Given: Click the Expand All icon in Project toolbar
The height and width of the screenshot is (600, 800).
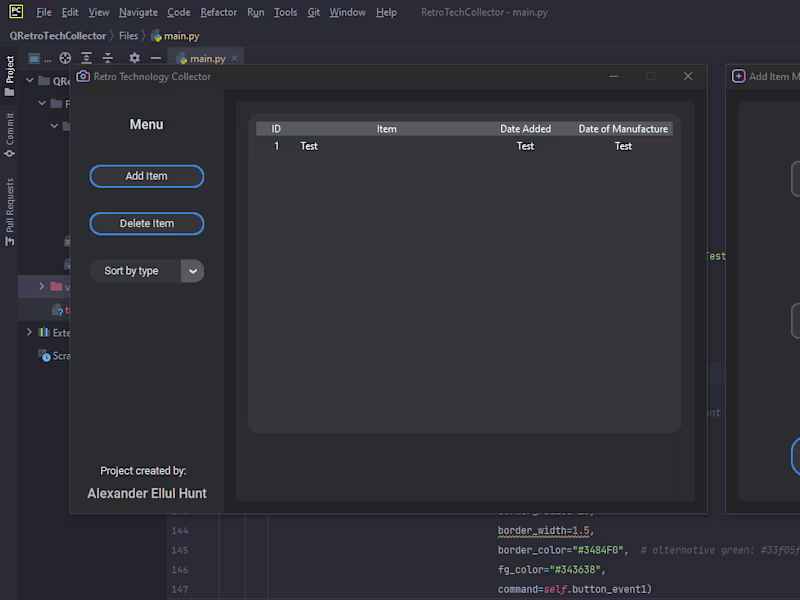Looking at the screenshot, I should (x=87, y=58).
